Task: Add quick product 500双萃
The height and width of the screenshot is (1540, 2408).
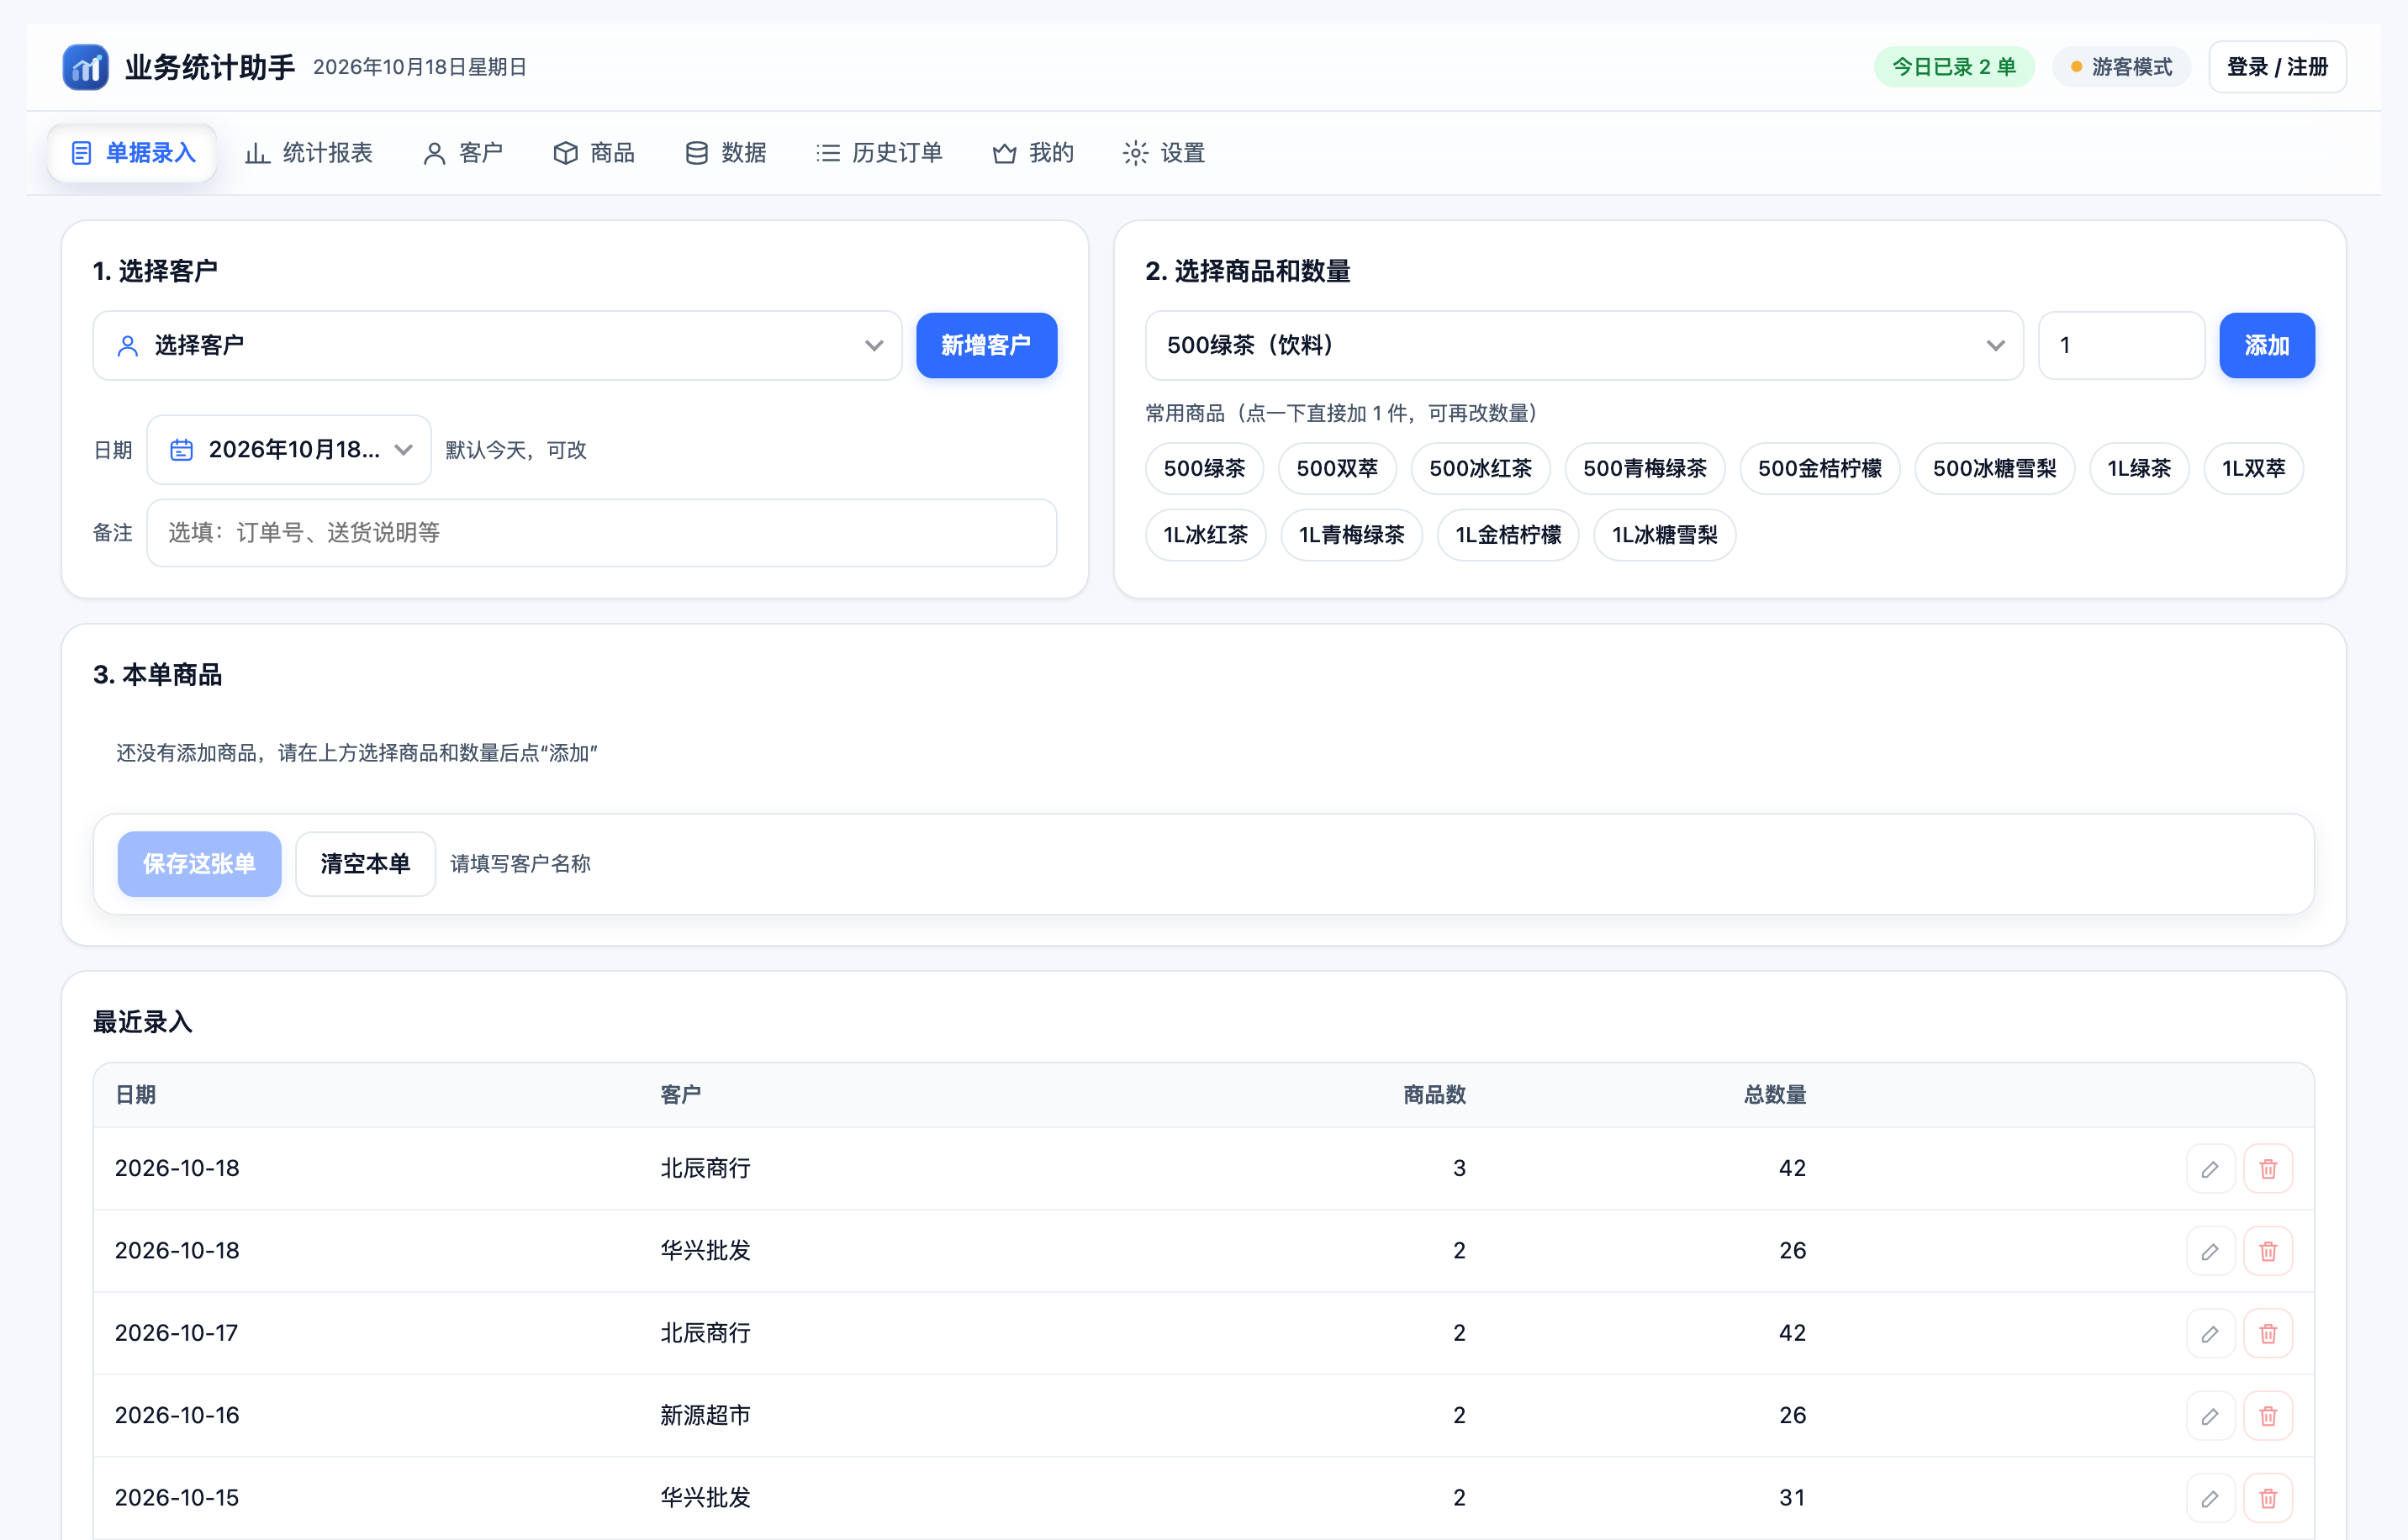Action: tap(1337, 469)
